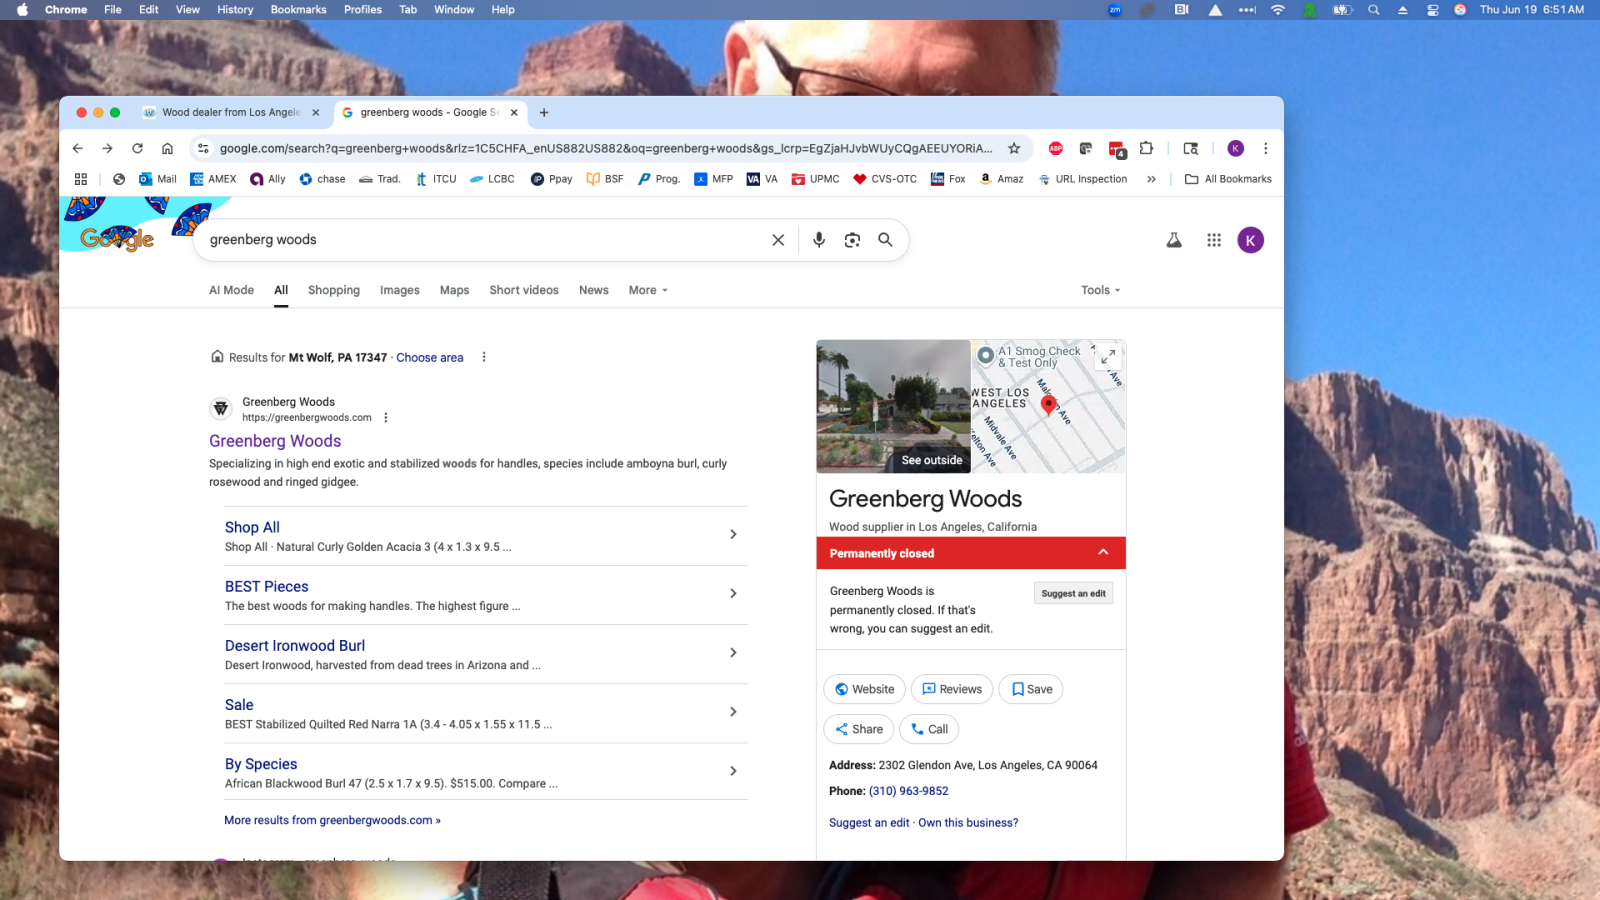Expand the map in the knowledge panel
This screenshot has width=1600, height=900.
(x=1107, y=356)
